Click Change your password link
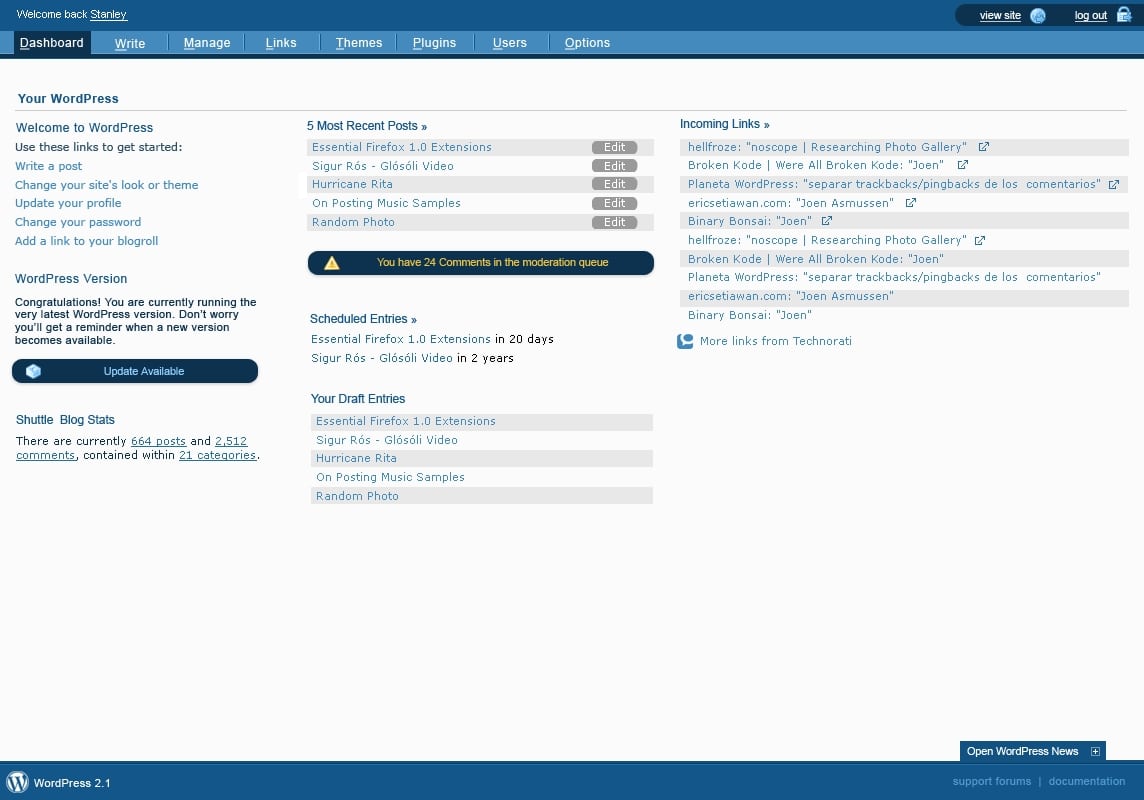 [x=78, y=222]
